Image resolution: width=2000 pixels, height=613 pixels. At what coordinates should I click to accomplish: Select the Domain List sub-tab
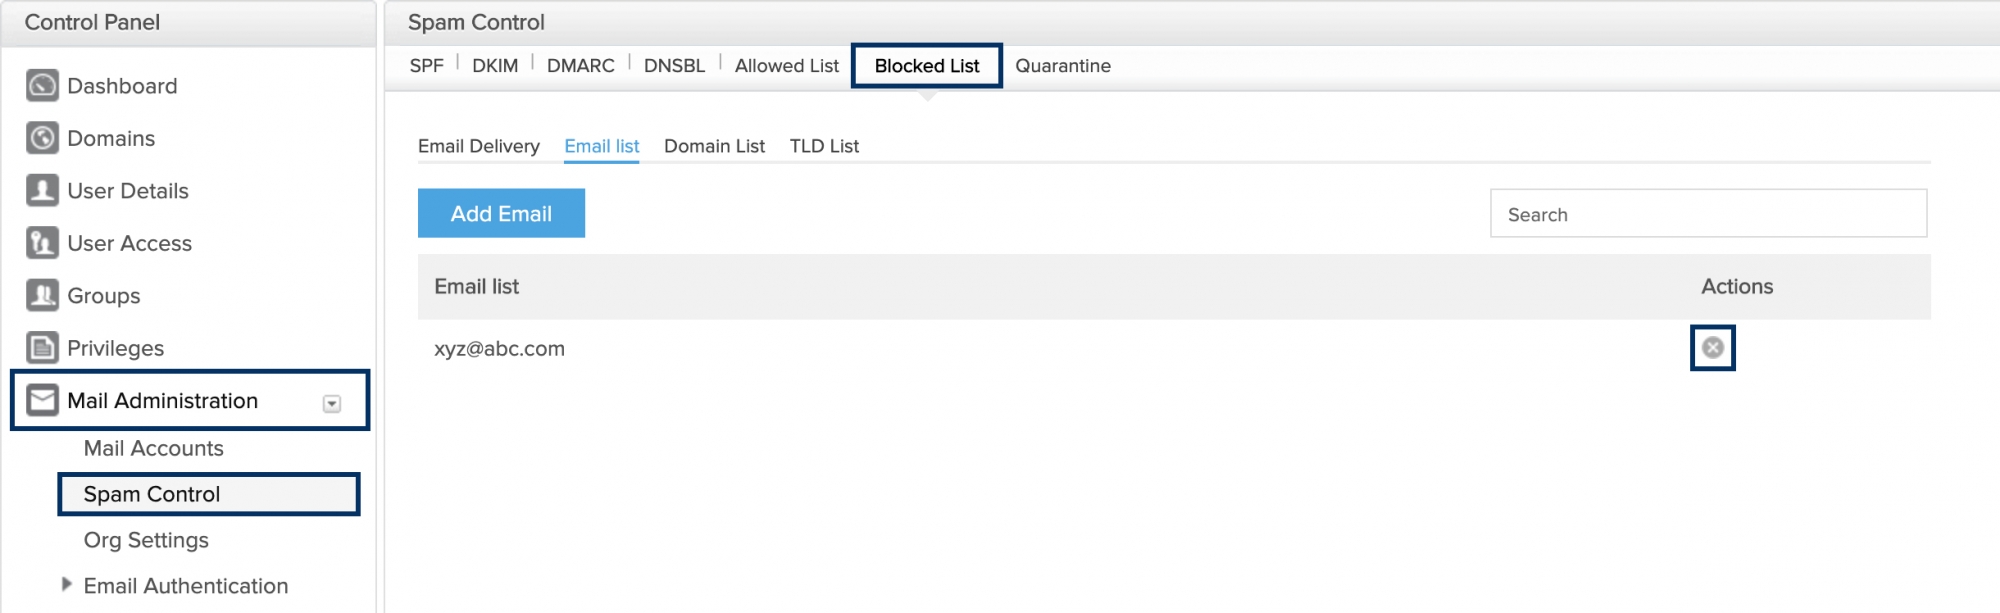714,146
